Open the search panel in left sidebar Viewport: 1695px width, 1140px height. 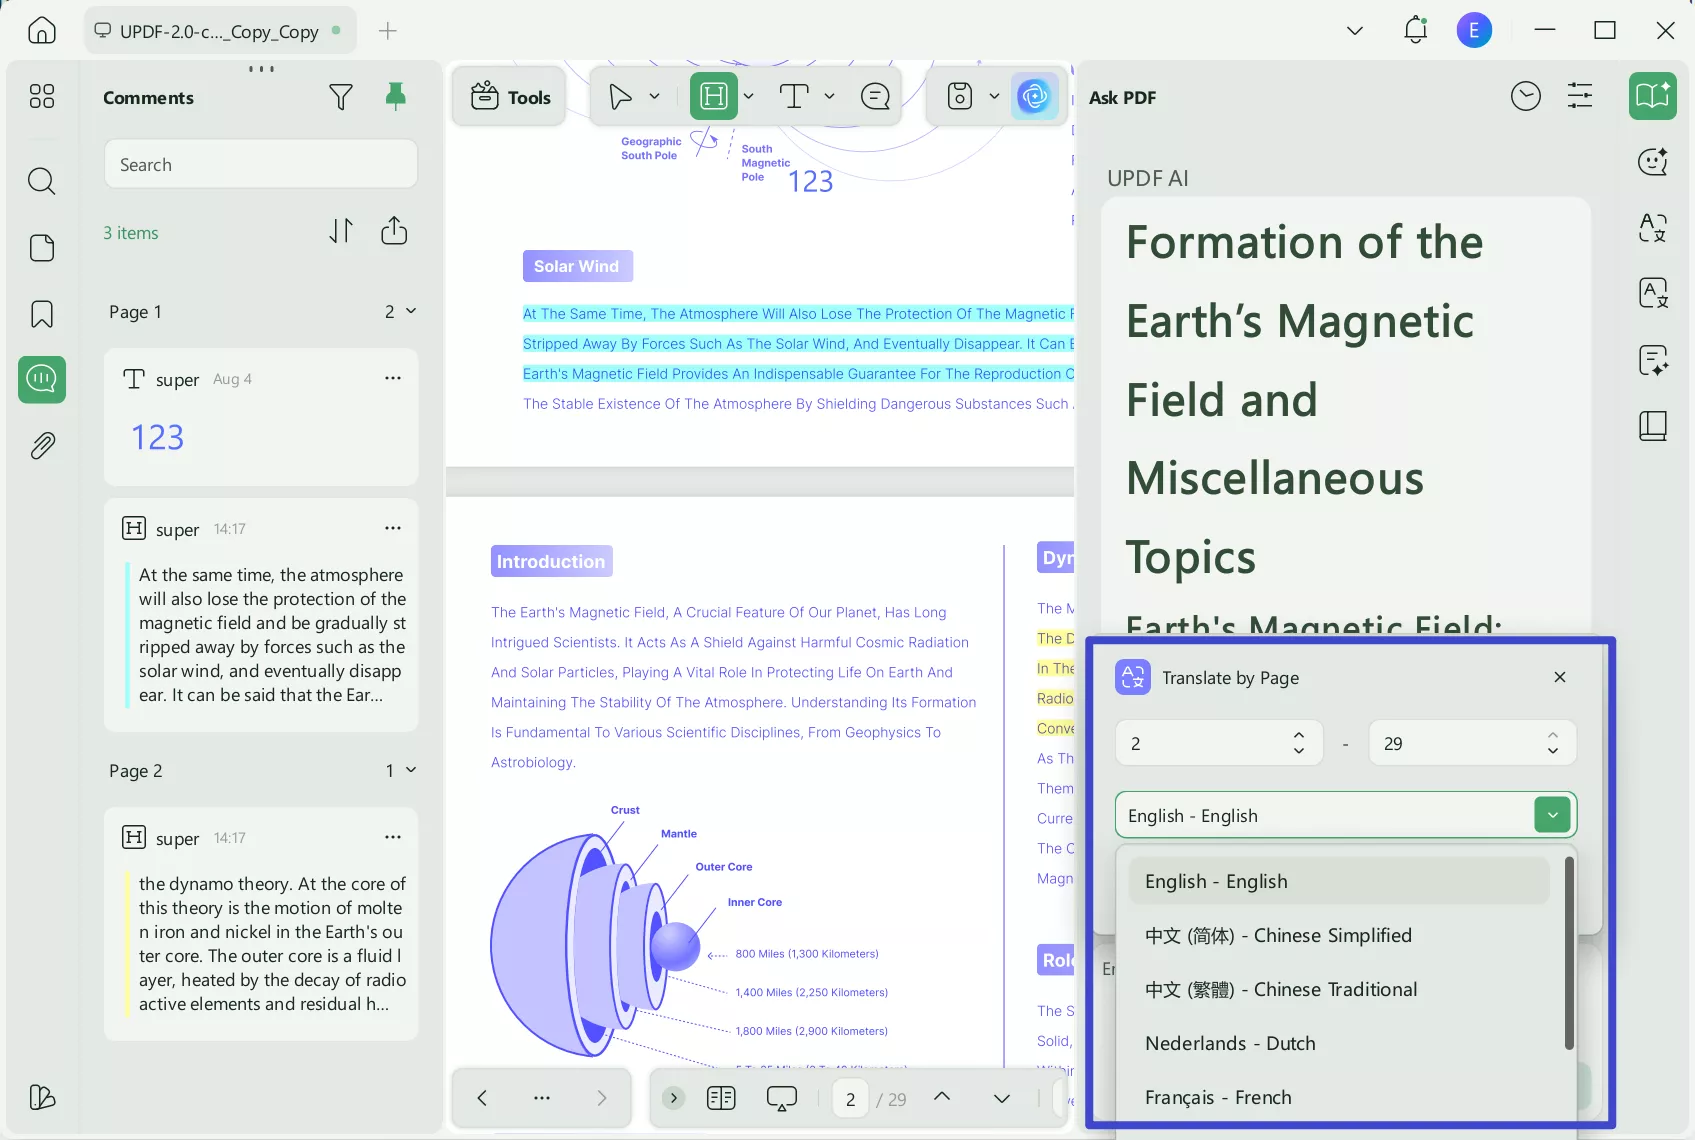[x=42, y=181]
